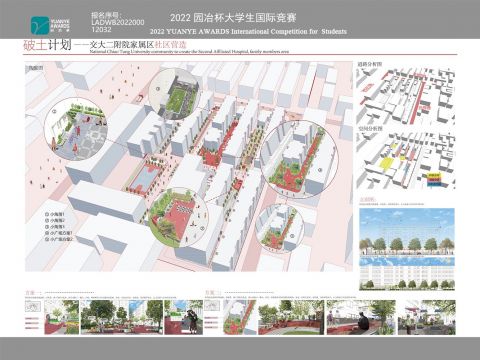Click the 方案二 rendering with curved red seating
Screen dimensions: 480x360
(291, 317)
